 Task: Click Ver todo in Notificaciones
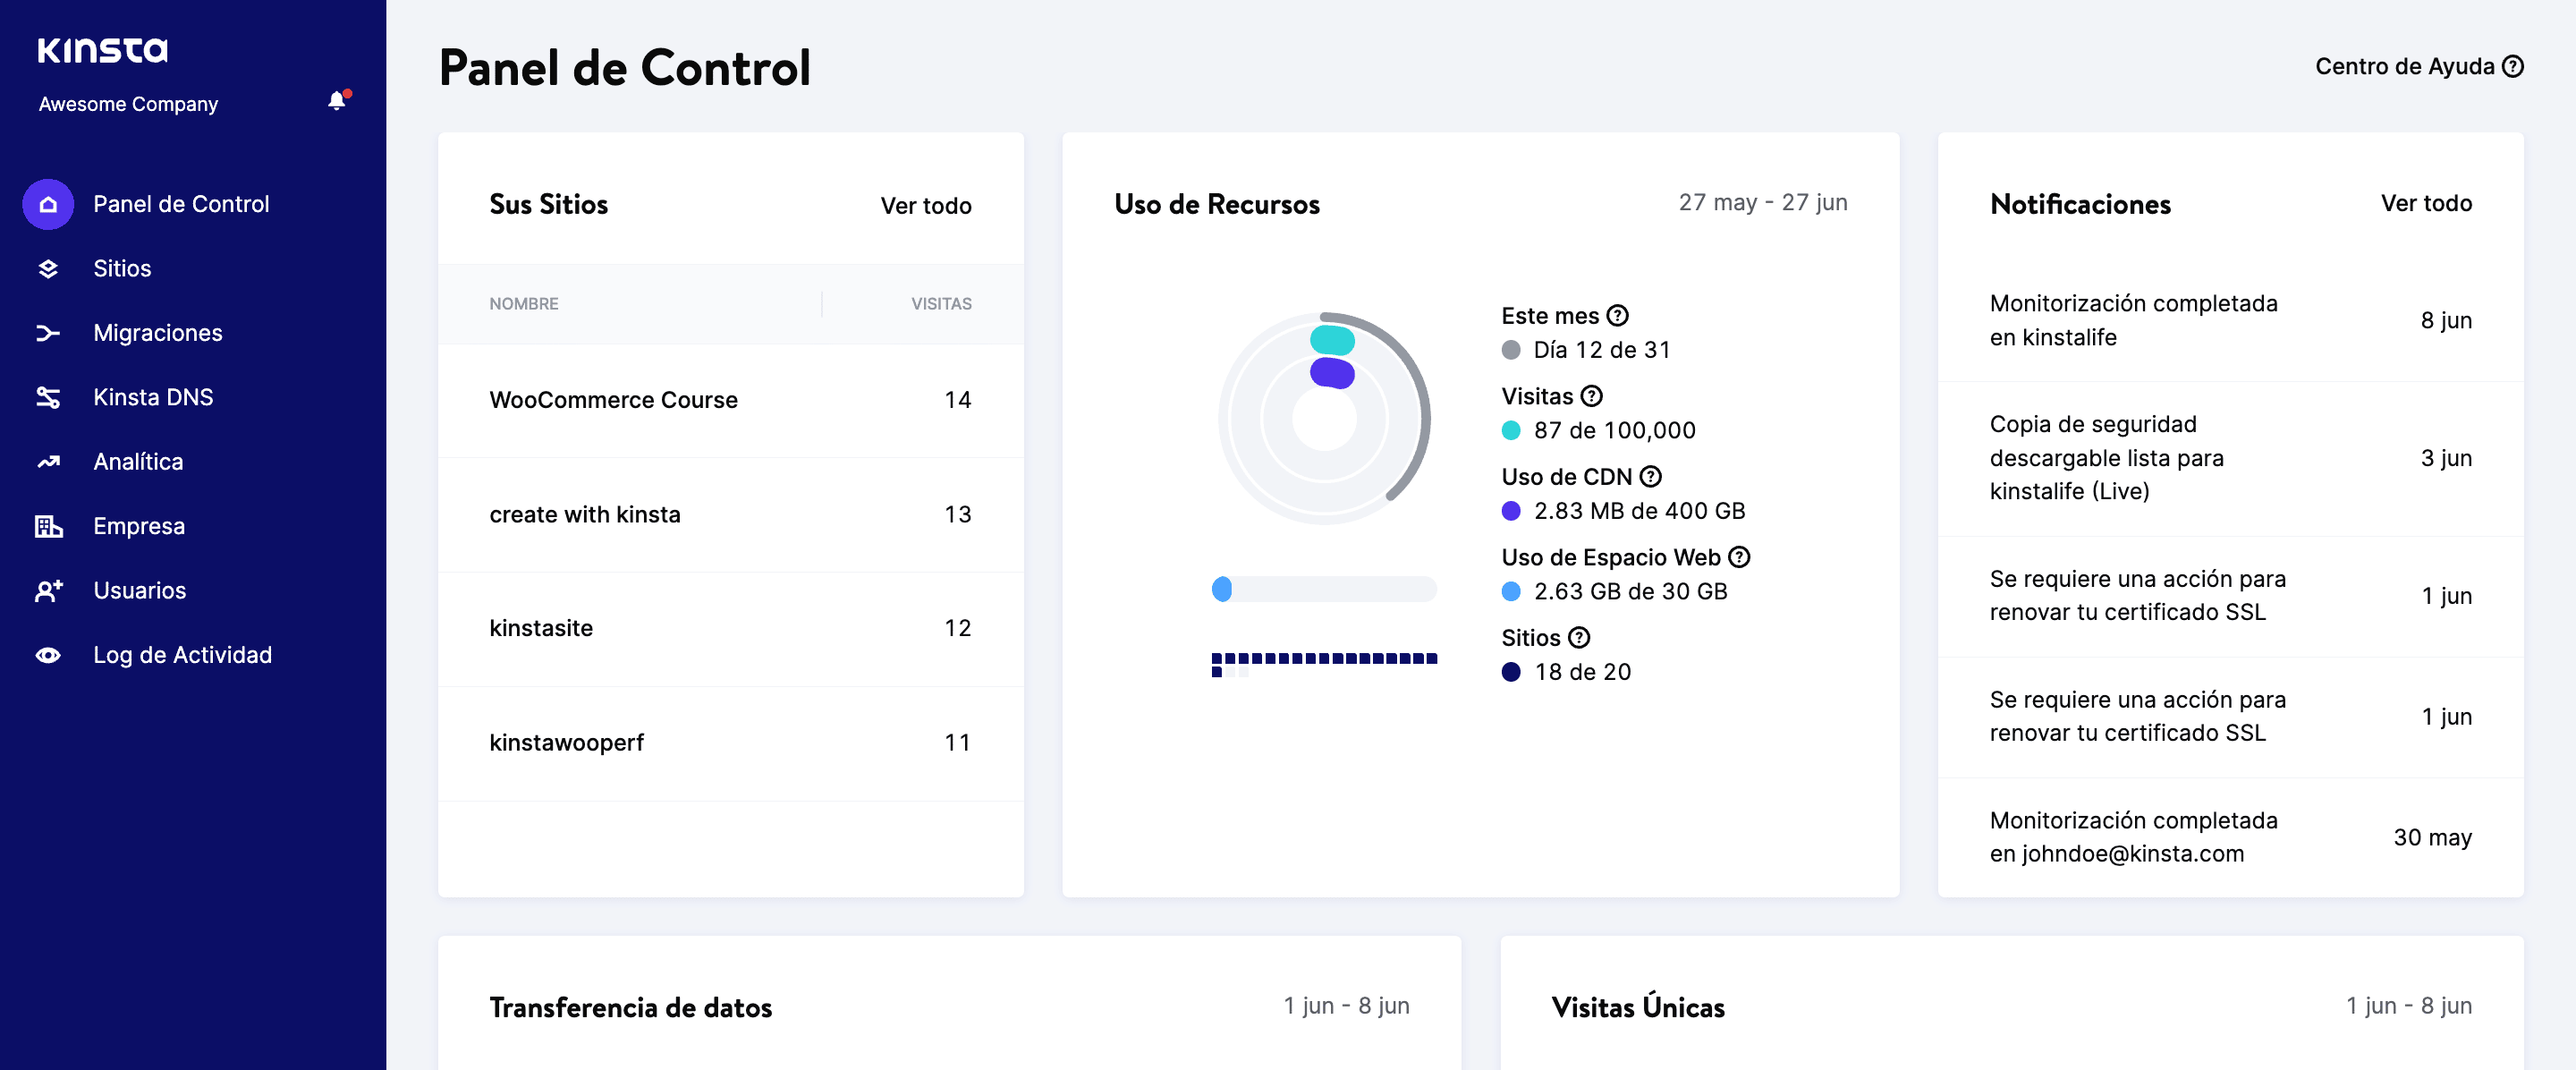[2425, 204]
